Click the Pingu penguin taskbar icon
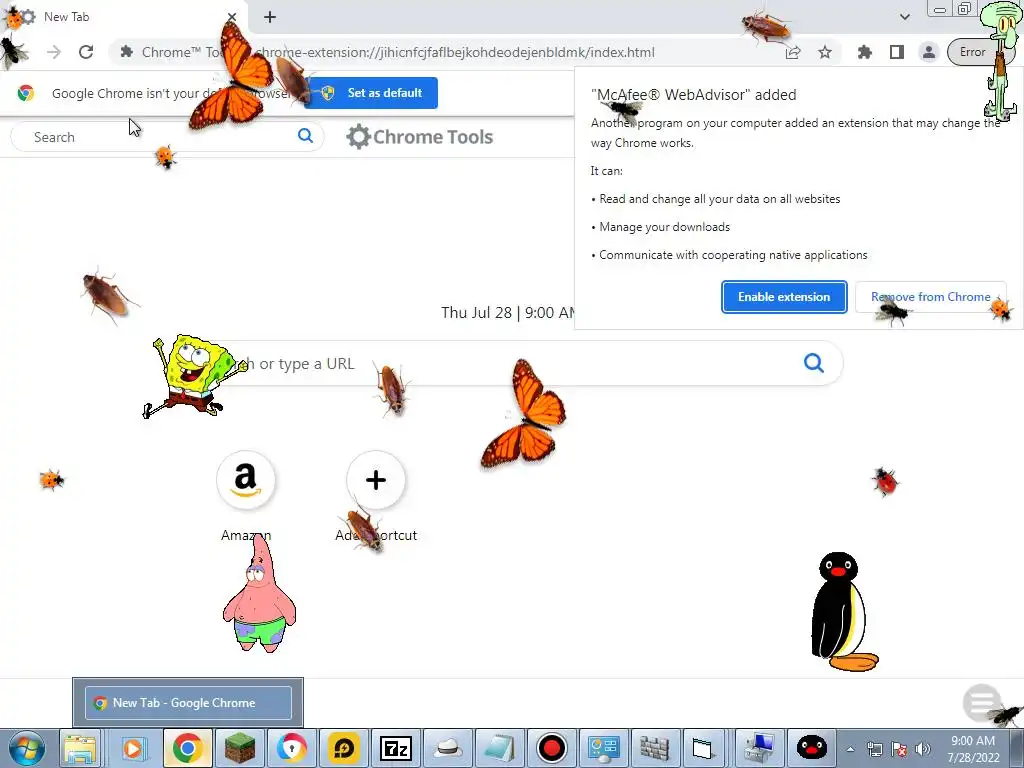Screen dimensions: 1024x768 (812, 748)
